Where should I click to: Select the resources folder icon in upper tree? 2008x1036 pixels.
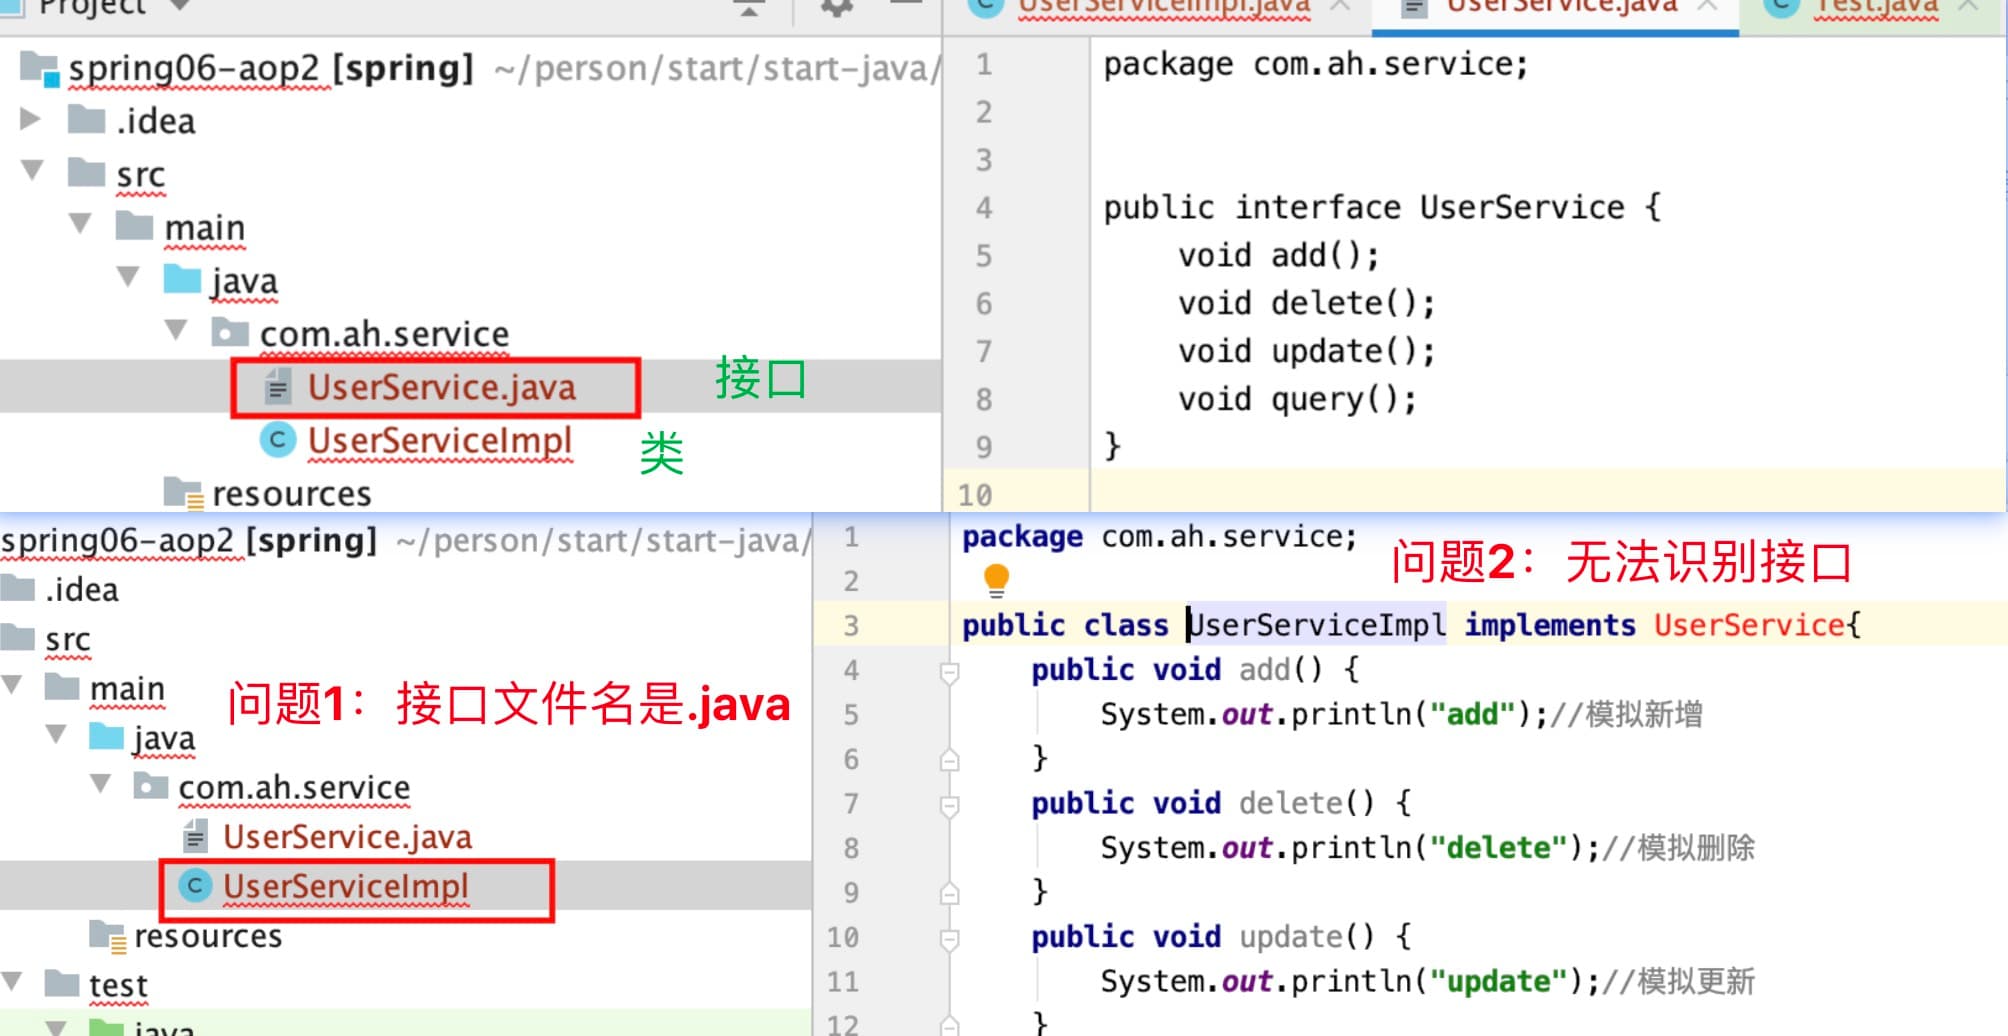[x=184, y=493]
